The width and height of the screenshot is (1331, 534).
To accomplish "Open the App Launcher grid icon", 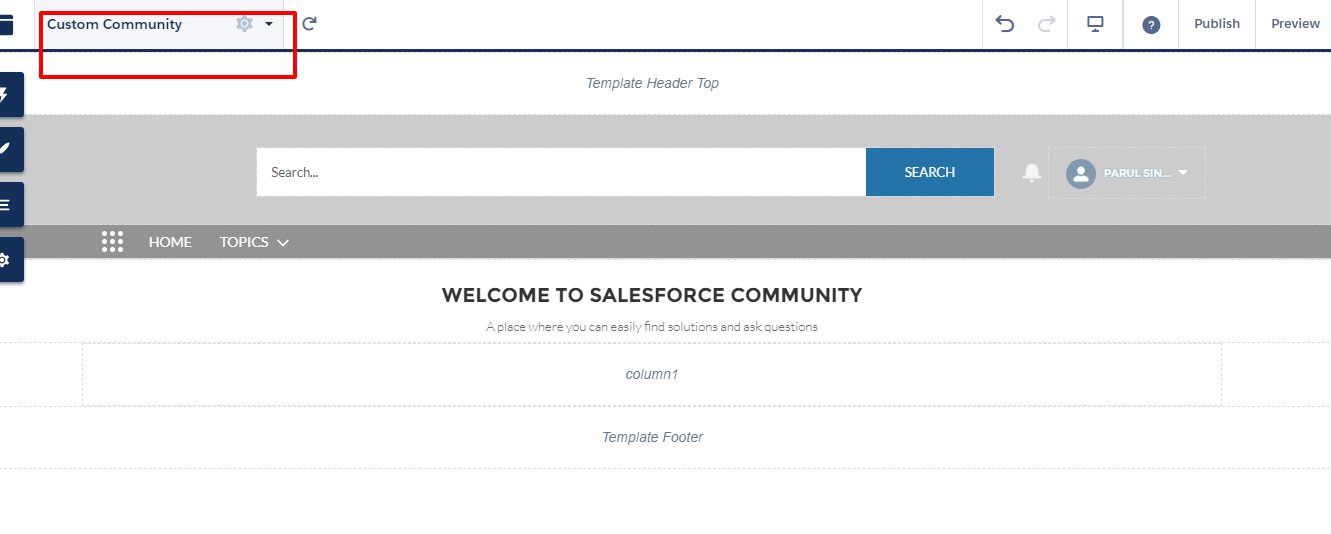I will tap(113, 242).
